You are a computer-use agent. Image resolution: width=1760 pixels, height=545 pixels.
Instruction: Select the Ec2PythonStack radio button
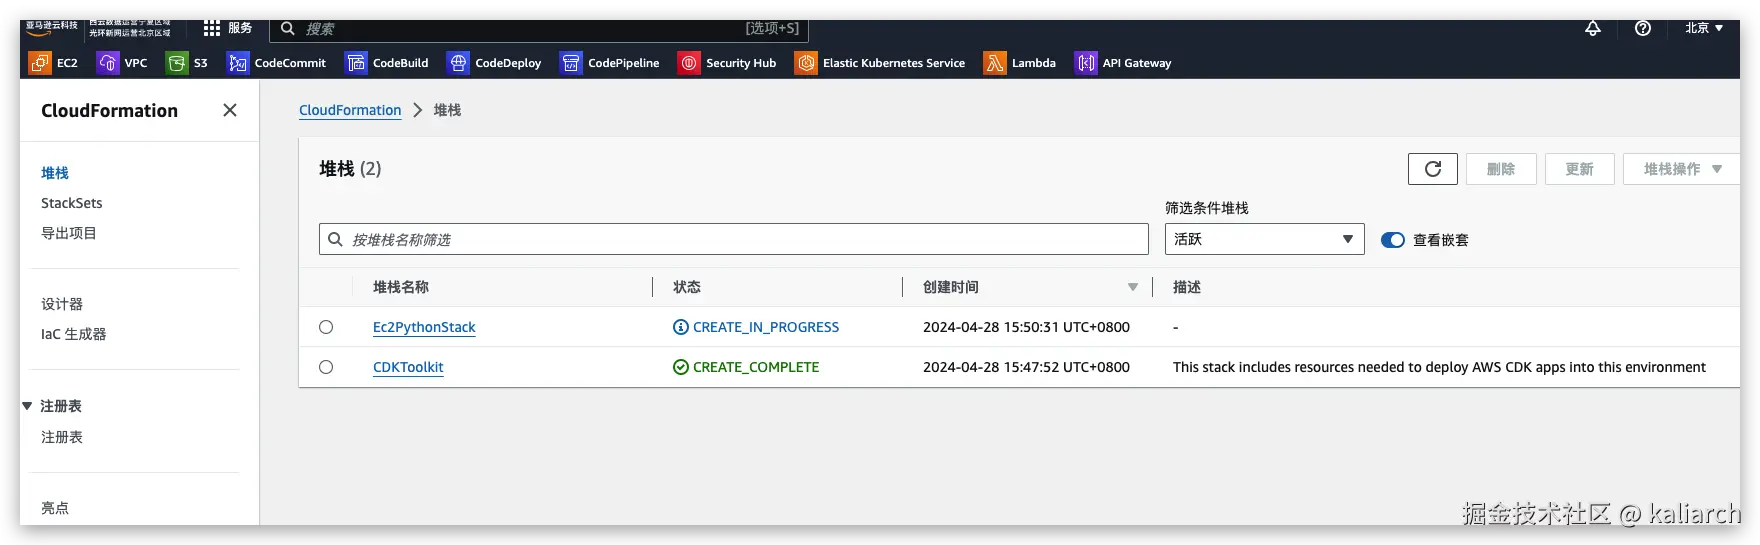pyautogui.click(x=326, y=327)
